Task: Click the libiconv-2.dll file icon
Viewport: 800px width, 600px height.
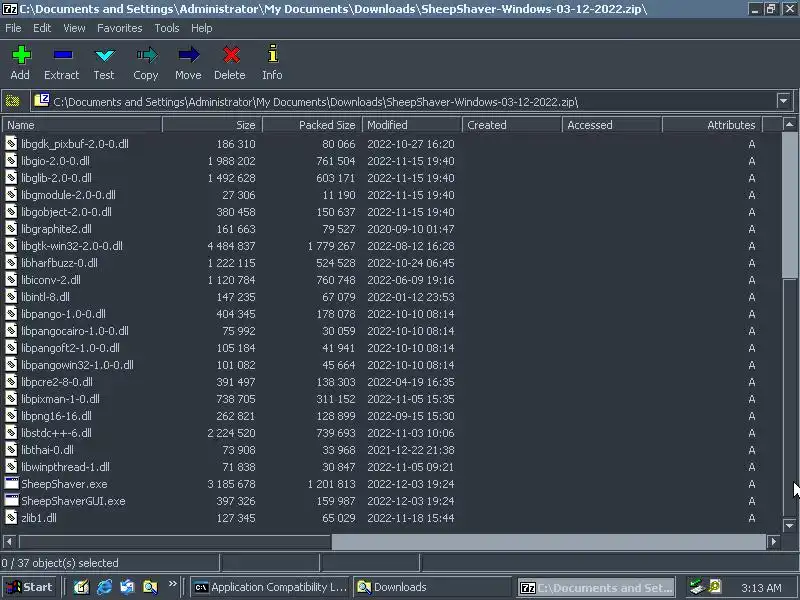Action: 11,279
